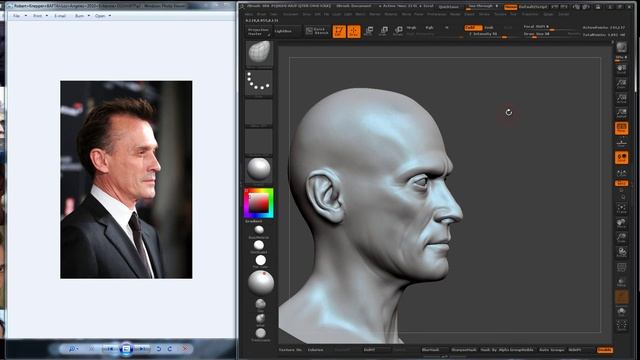The width and height of the screenshot is (640, 360).
Task: Click the XYZ rotation axis button
Action: click(x=621, y=183)
